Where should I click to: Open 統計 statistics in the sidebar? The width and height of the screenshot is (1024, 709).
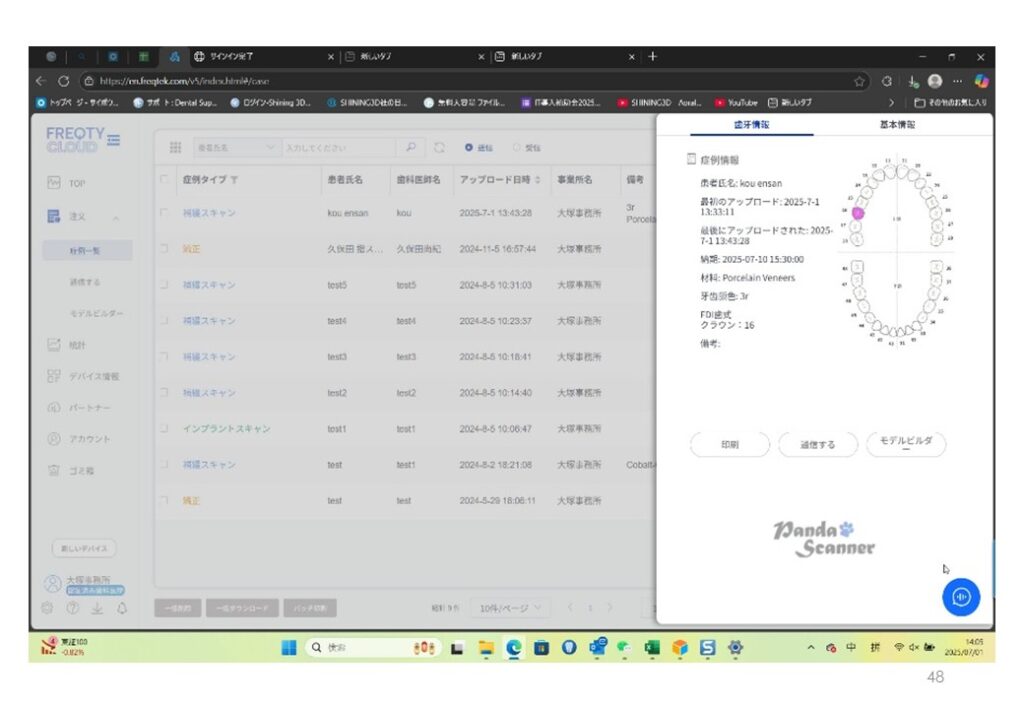point(77,345)
